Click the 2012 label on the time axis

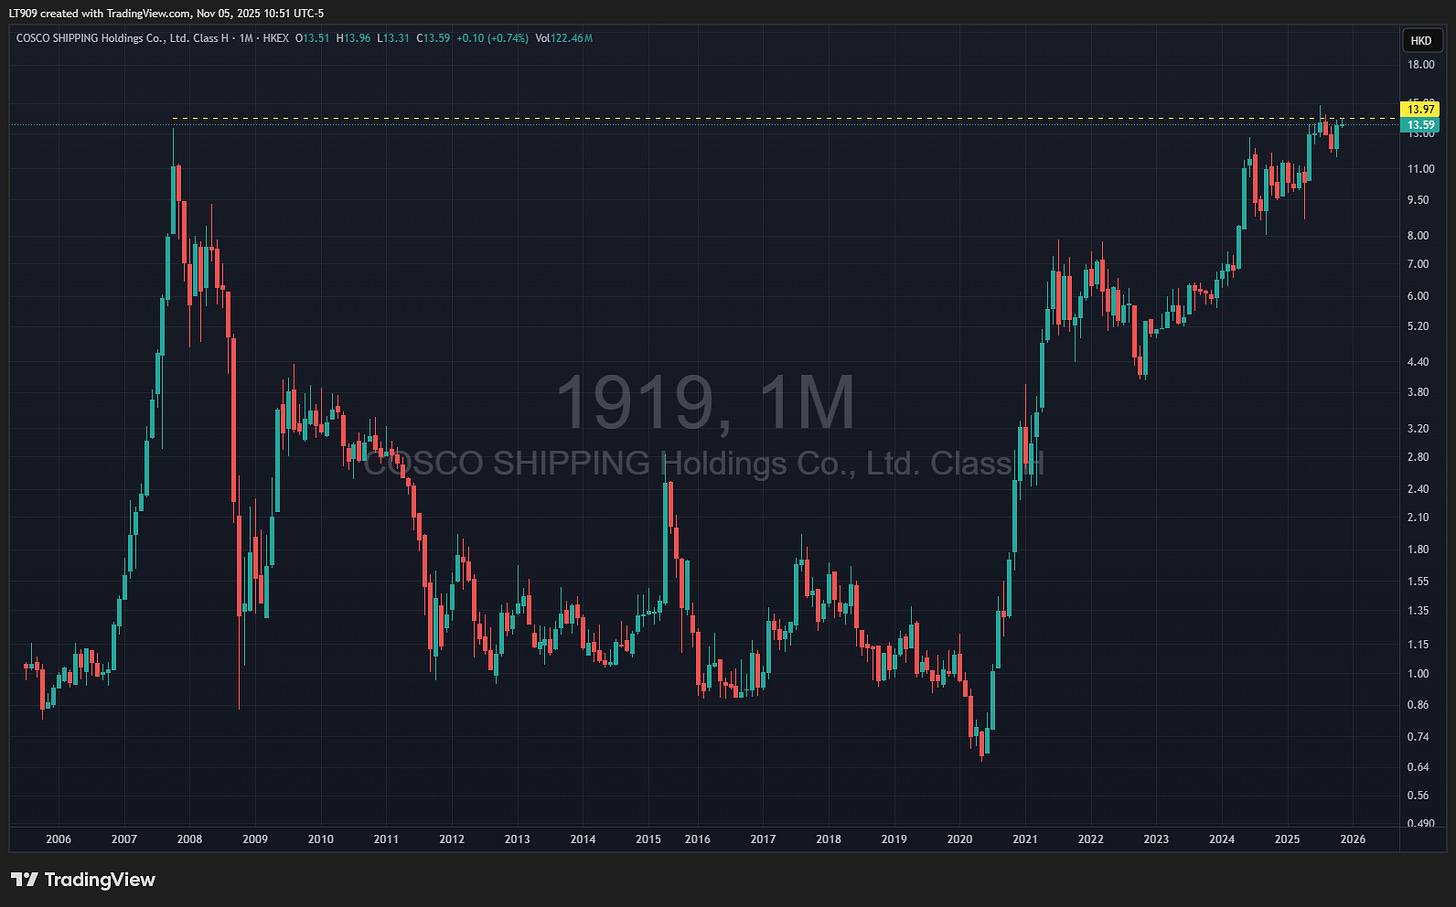pos(452,839)
